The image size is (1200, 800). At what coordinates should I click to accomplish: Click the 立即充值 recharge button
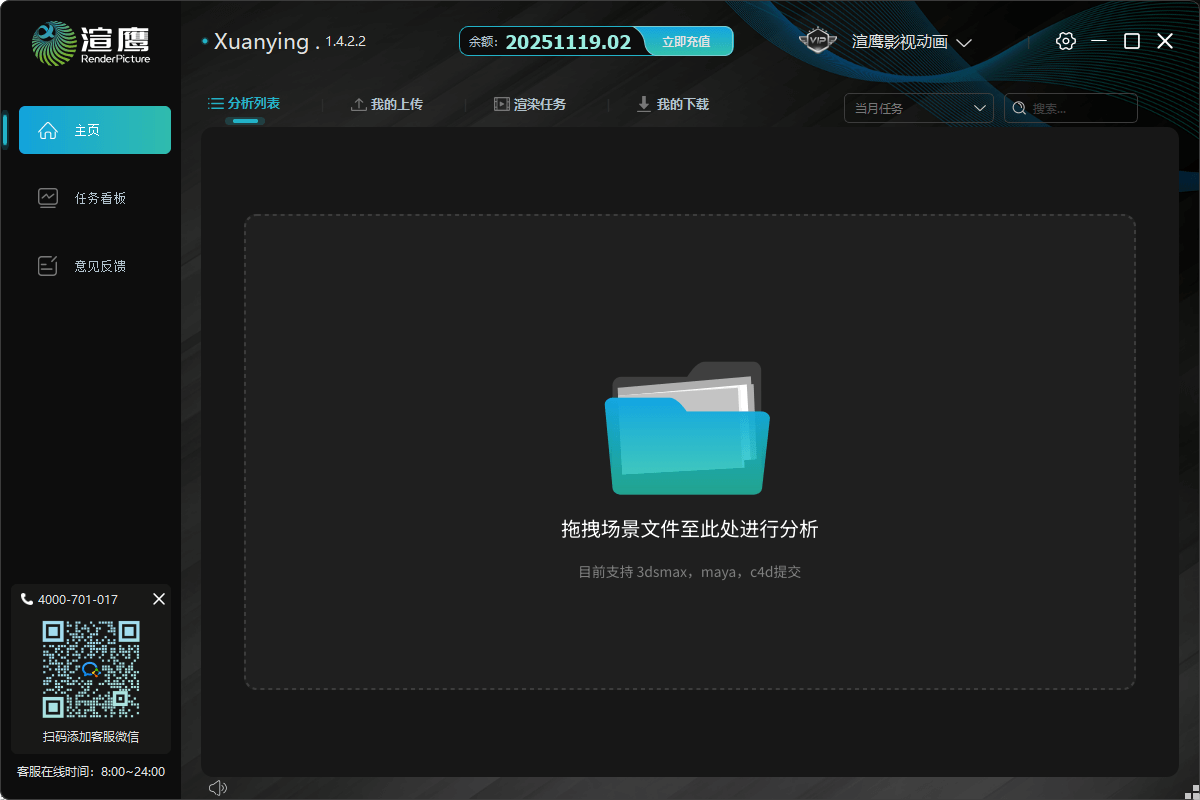coord(687,41)
